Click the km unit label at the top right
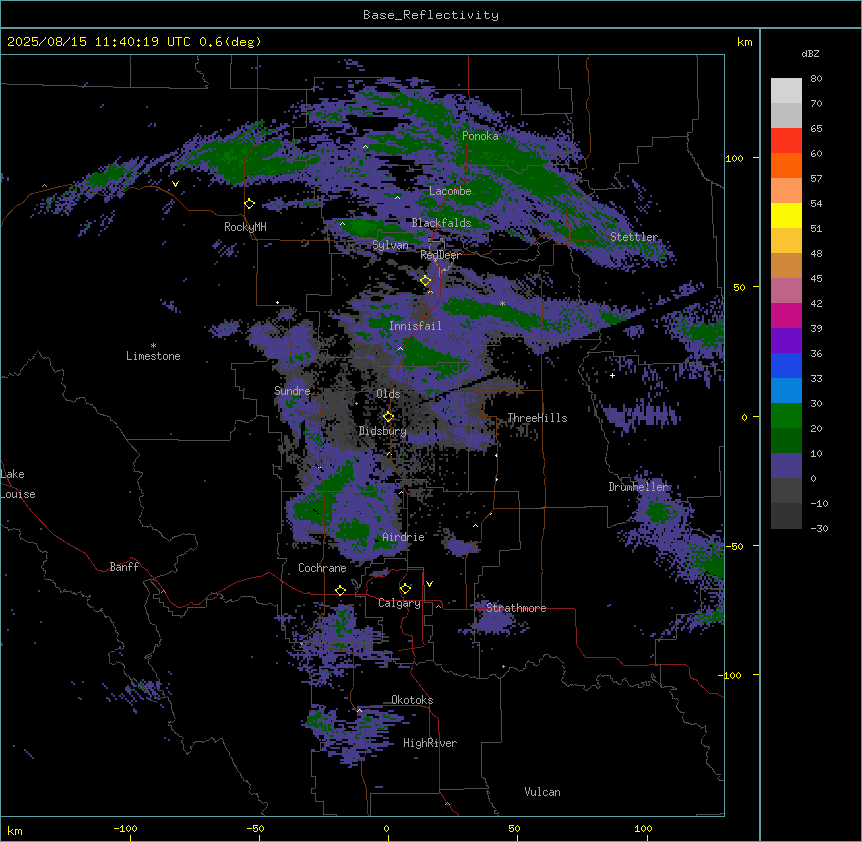 (745, 42)
